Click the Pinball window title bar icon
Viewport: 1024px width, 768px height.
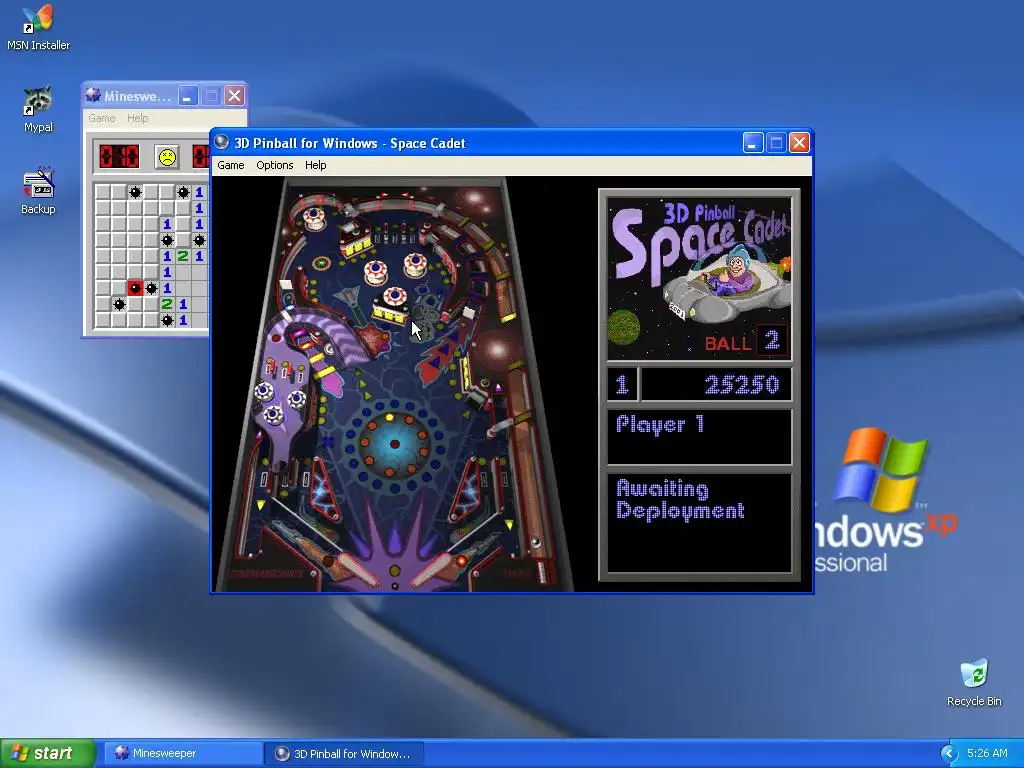(222, 142)
